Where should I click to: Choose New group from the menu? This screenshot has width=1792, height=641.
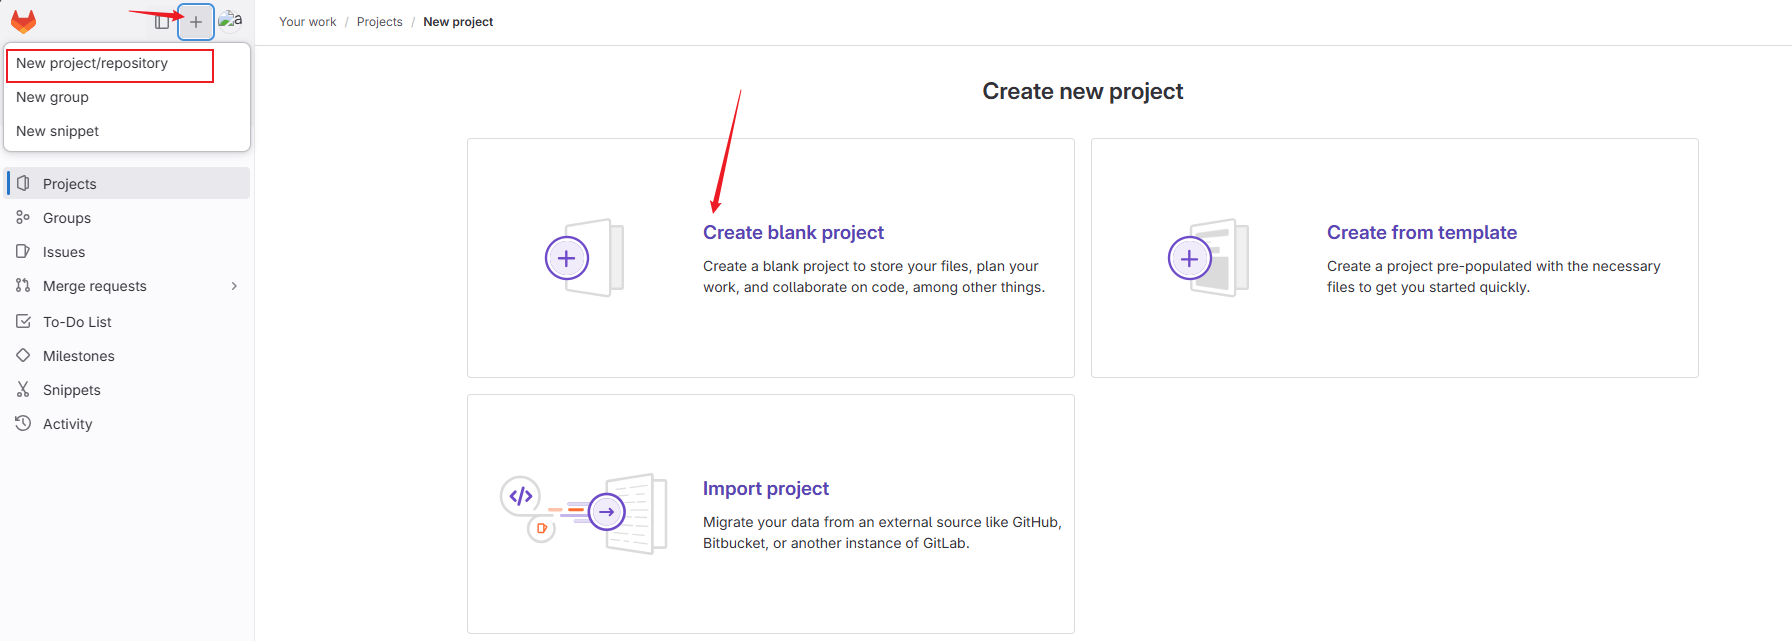point(53,98)
